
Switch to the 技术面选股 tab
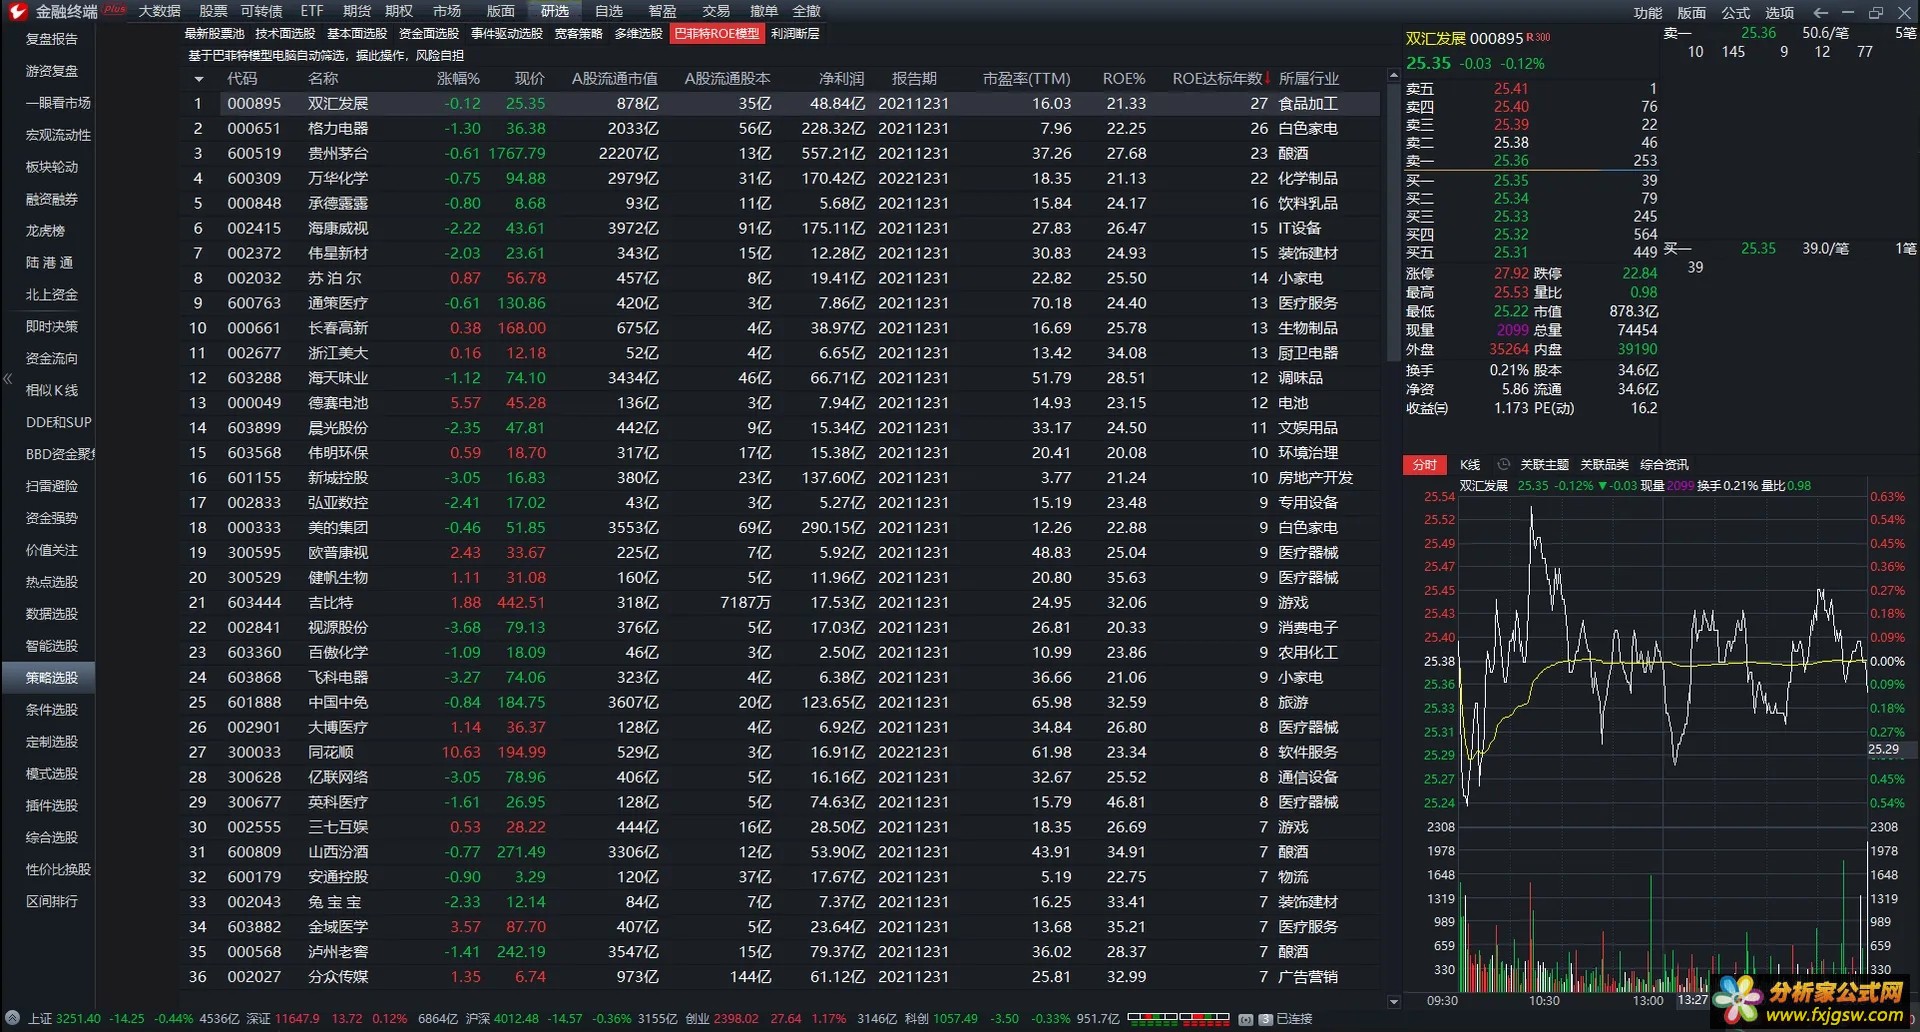pyautogui.click(x=285, y=34)
